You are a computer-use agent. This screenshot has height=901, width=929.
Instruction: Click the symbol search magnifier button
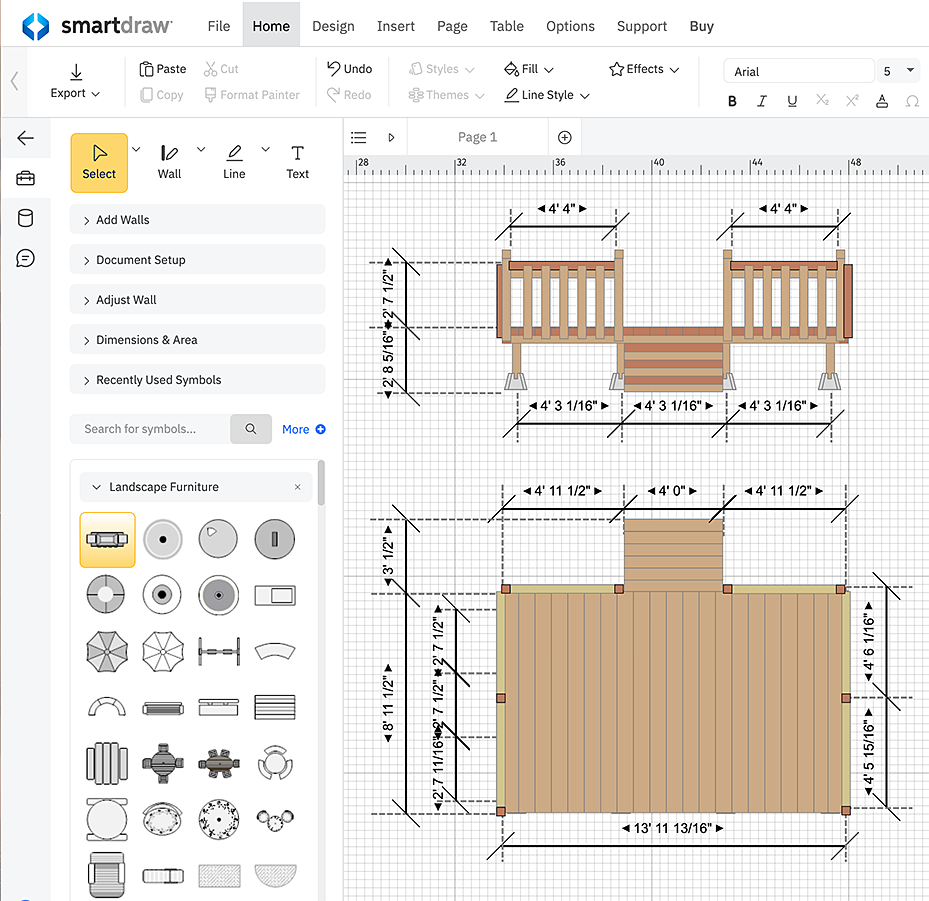coord(251,429)
